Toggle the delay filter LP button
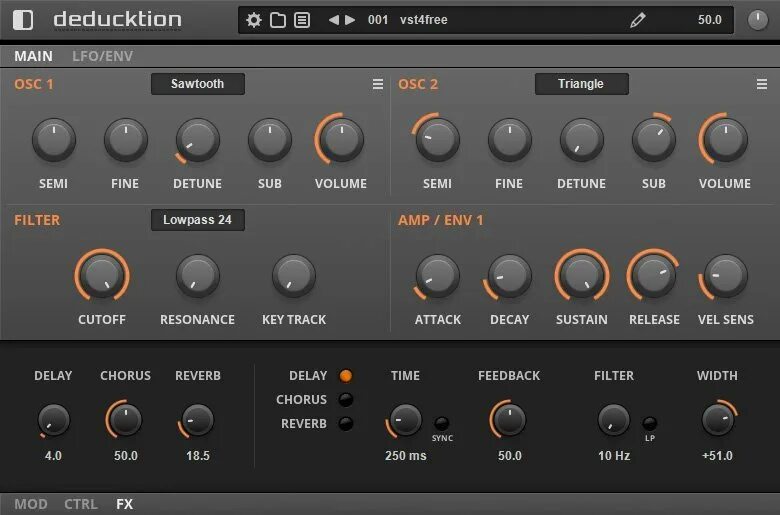 (650, 423)
